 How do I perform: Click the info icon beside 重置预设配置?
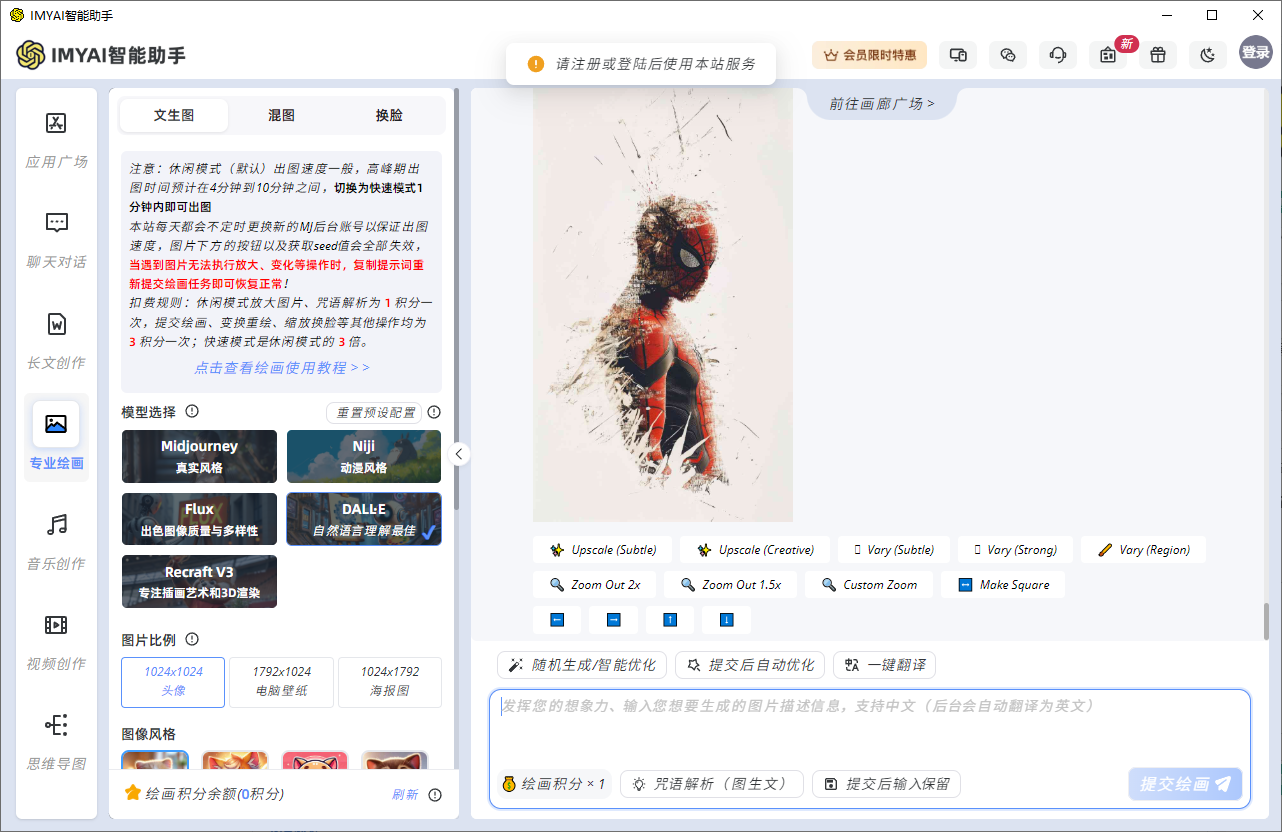pyautogui.click(x=434, y=412)
